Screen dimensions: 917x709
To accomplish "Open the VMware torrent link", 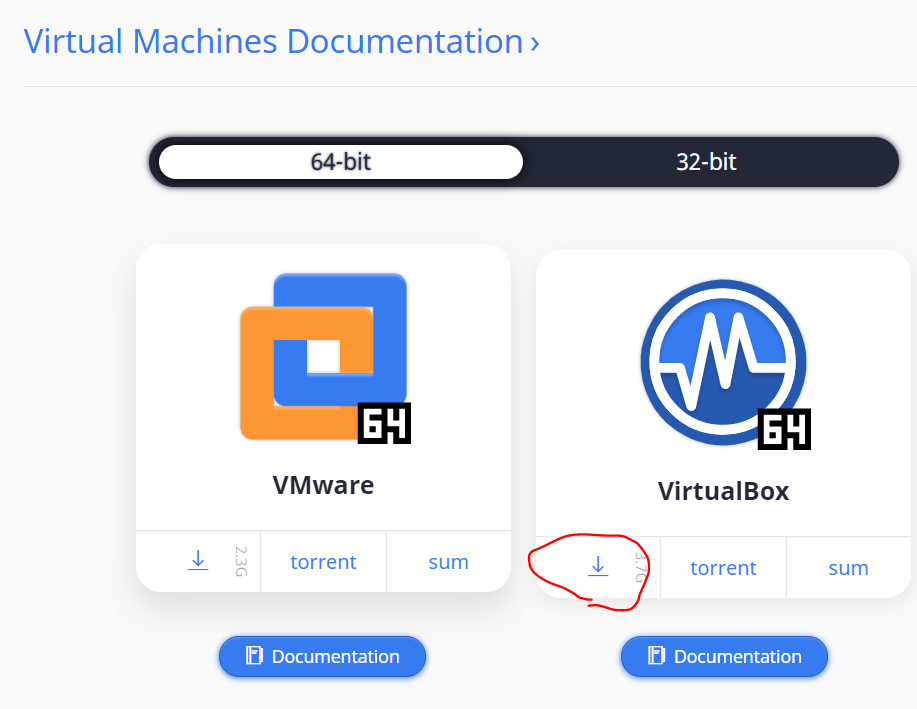I will point(323,562).
